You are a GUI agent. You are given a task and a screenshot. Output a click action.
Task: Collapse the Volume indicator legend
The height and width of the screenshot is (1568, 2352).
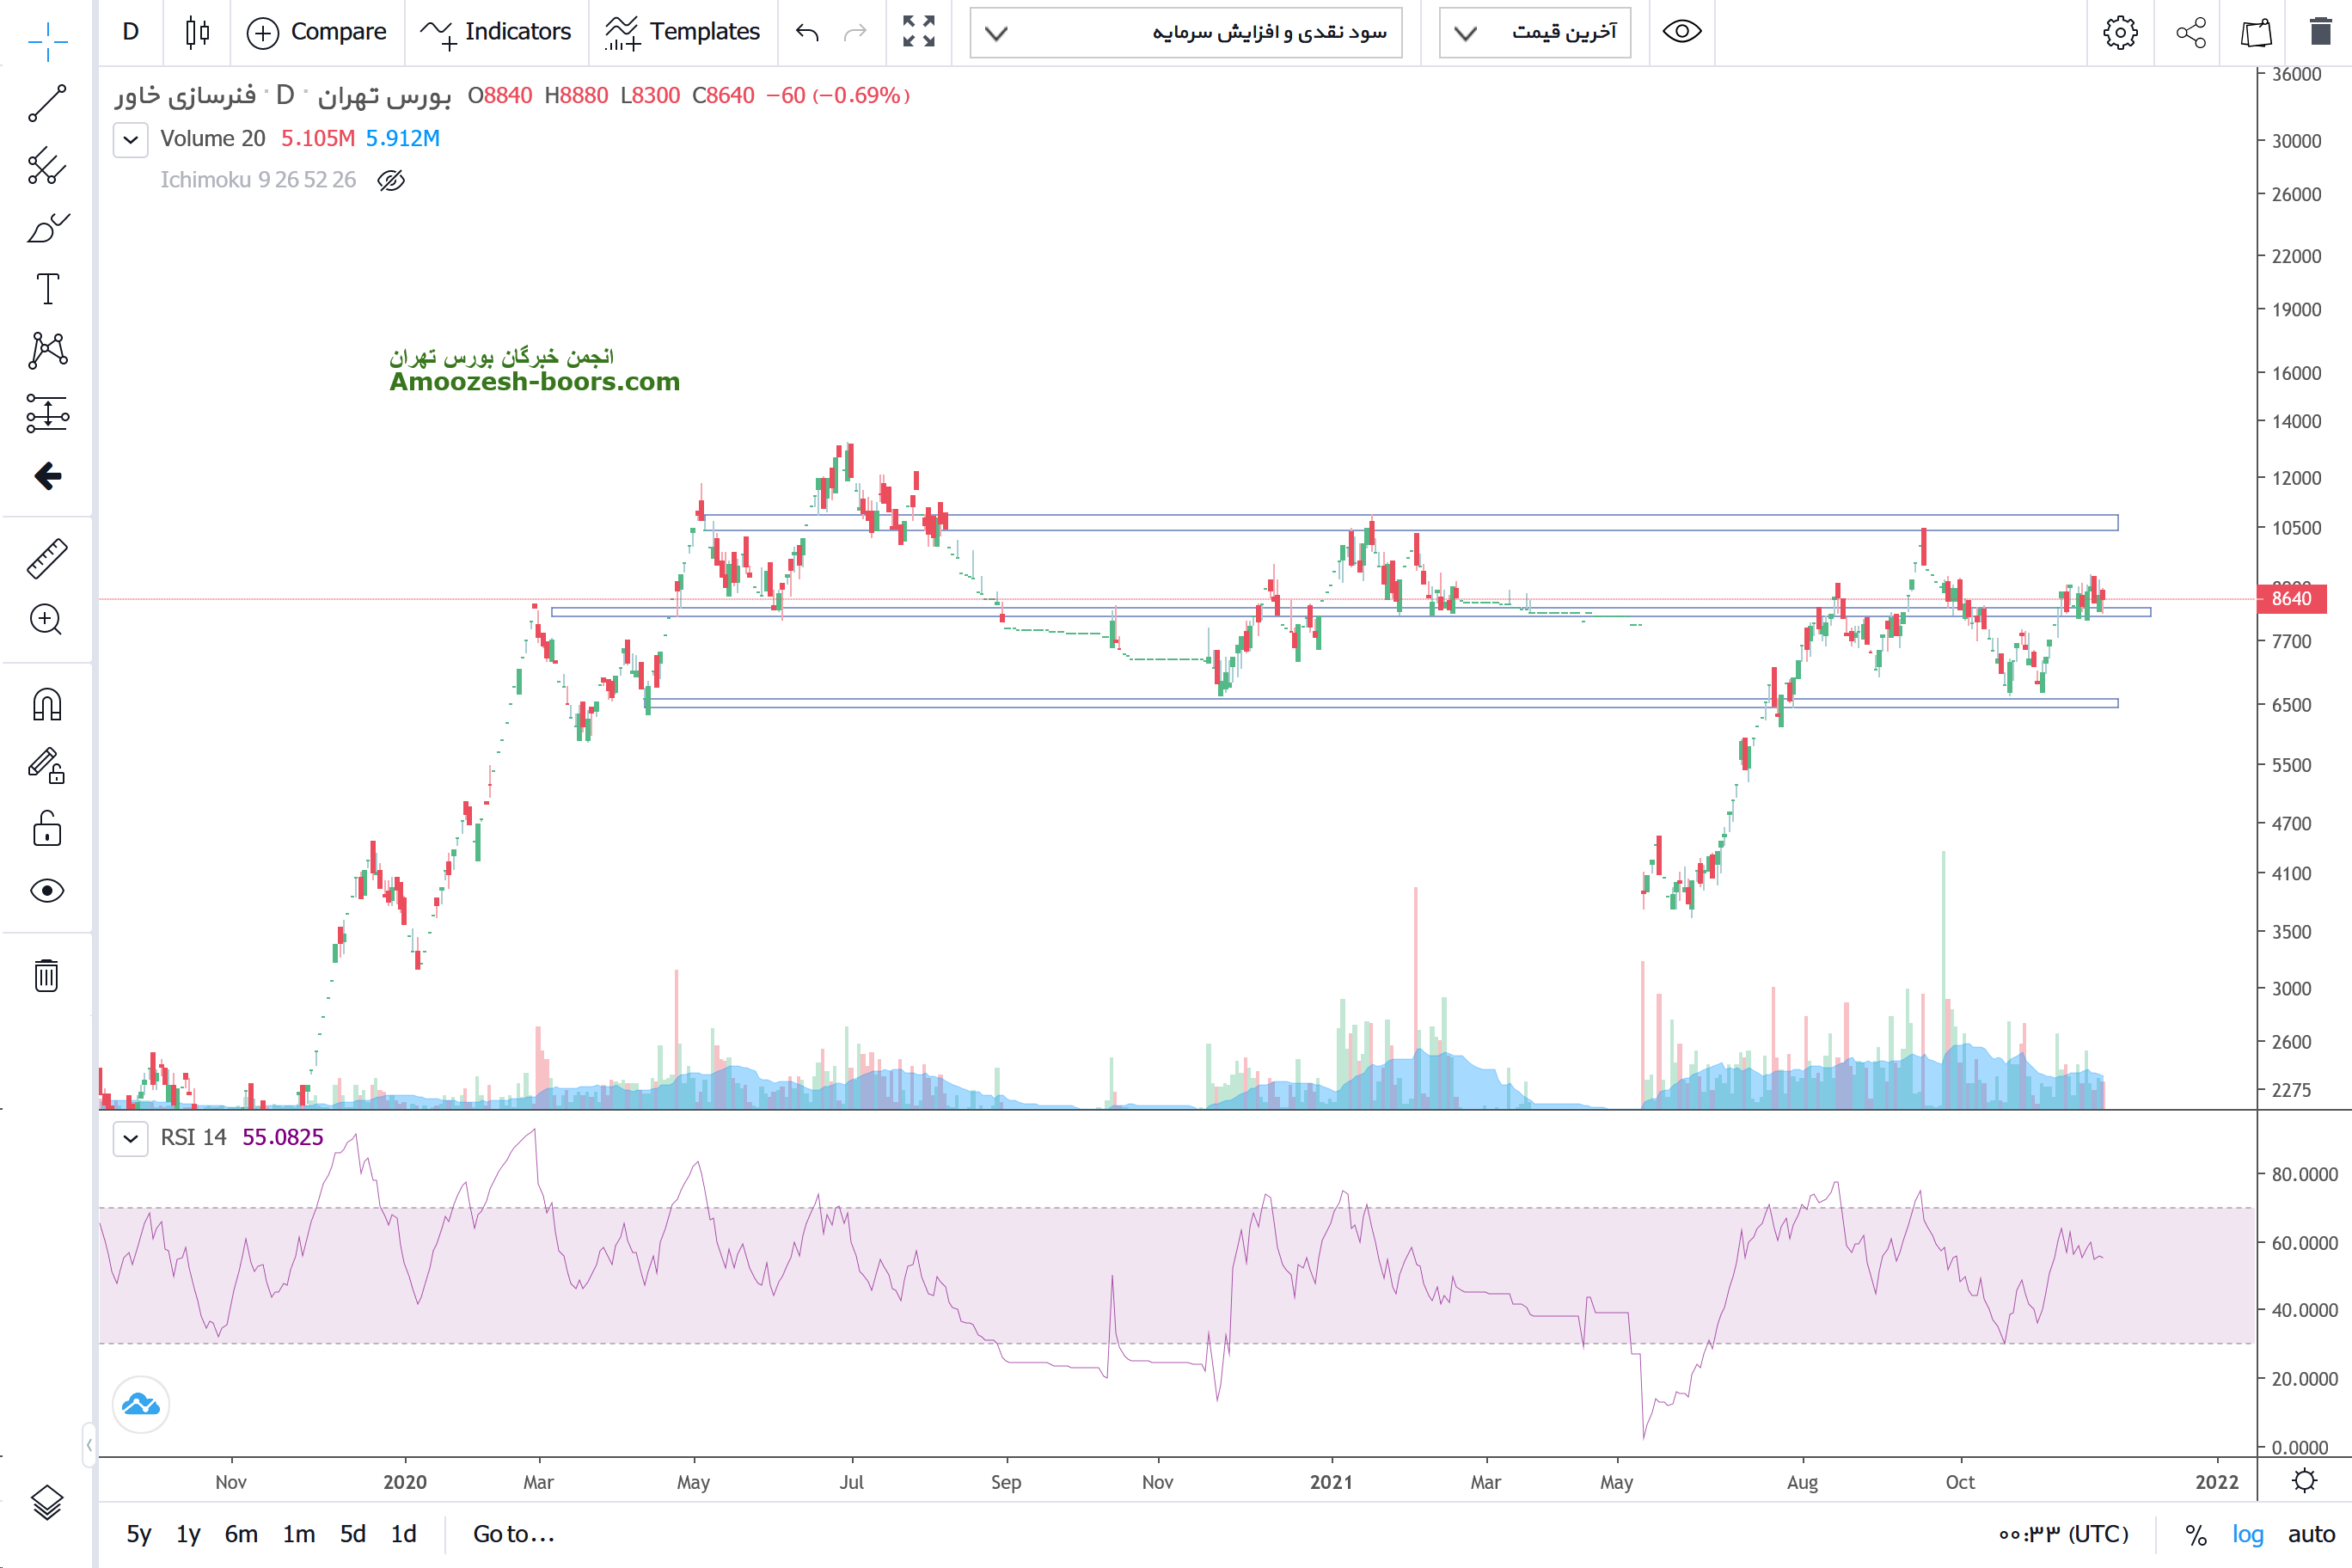click(131, 139)
